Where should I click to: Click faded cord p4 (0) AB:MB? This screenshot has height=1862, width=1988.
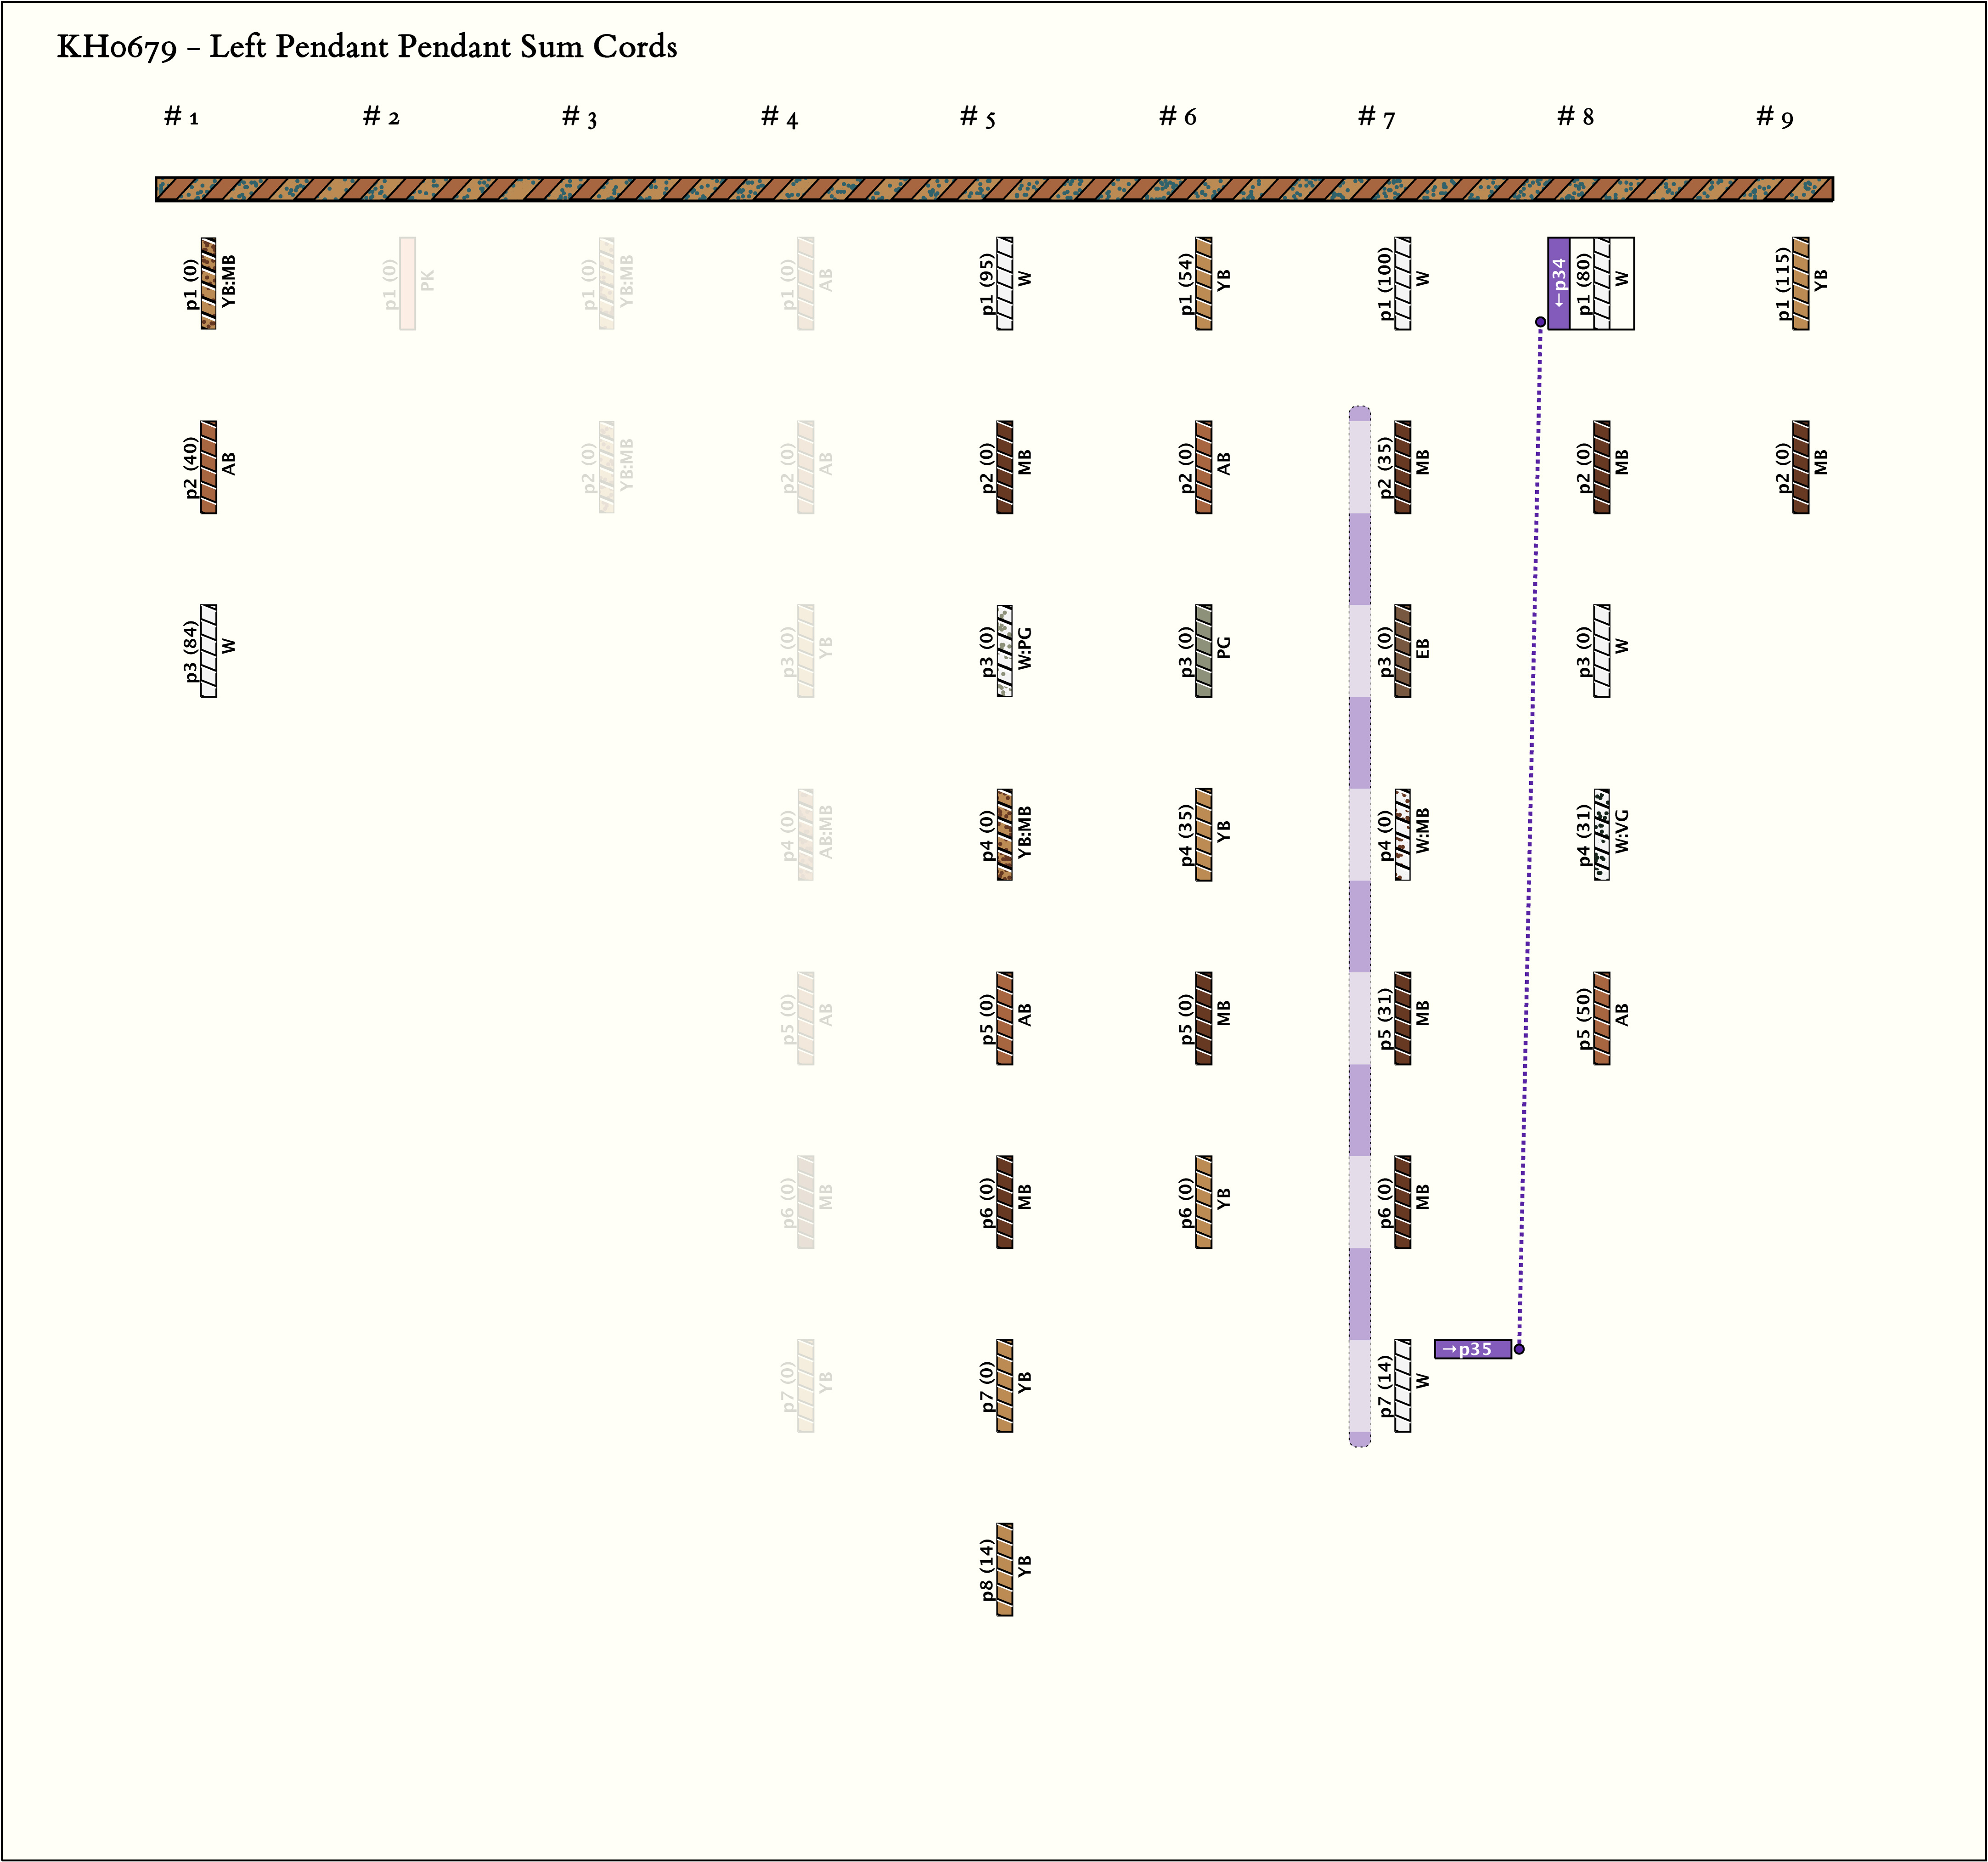pos(805,834)
